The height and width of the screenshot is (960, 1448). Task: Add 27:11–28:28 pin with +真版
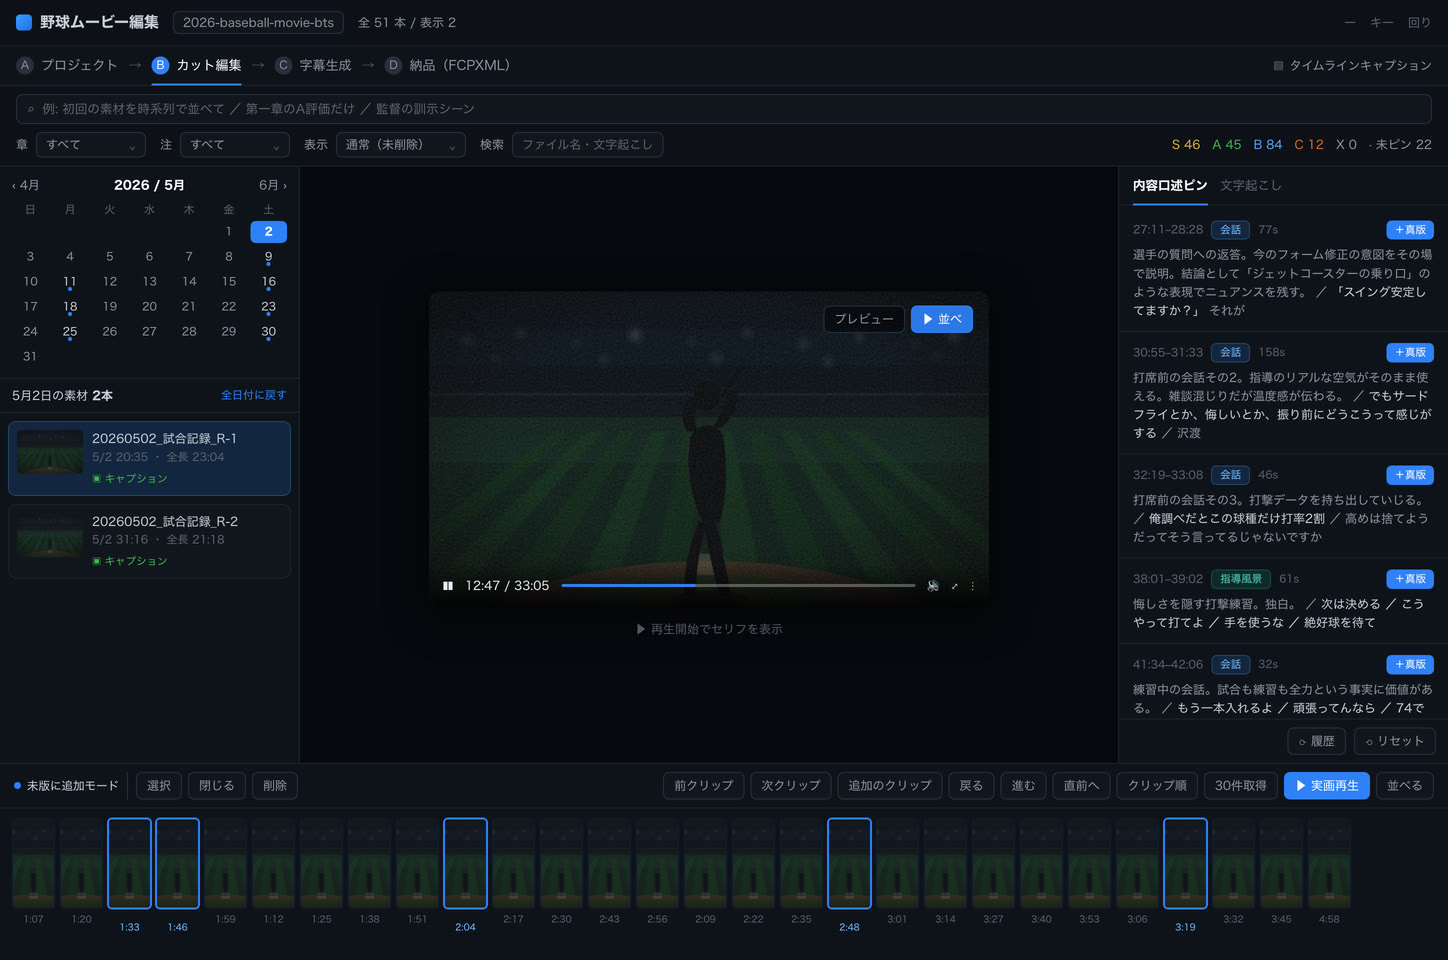point(1410,230)
